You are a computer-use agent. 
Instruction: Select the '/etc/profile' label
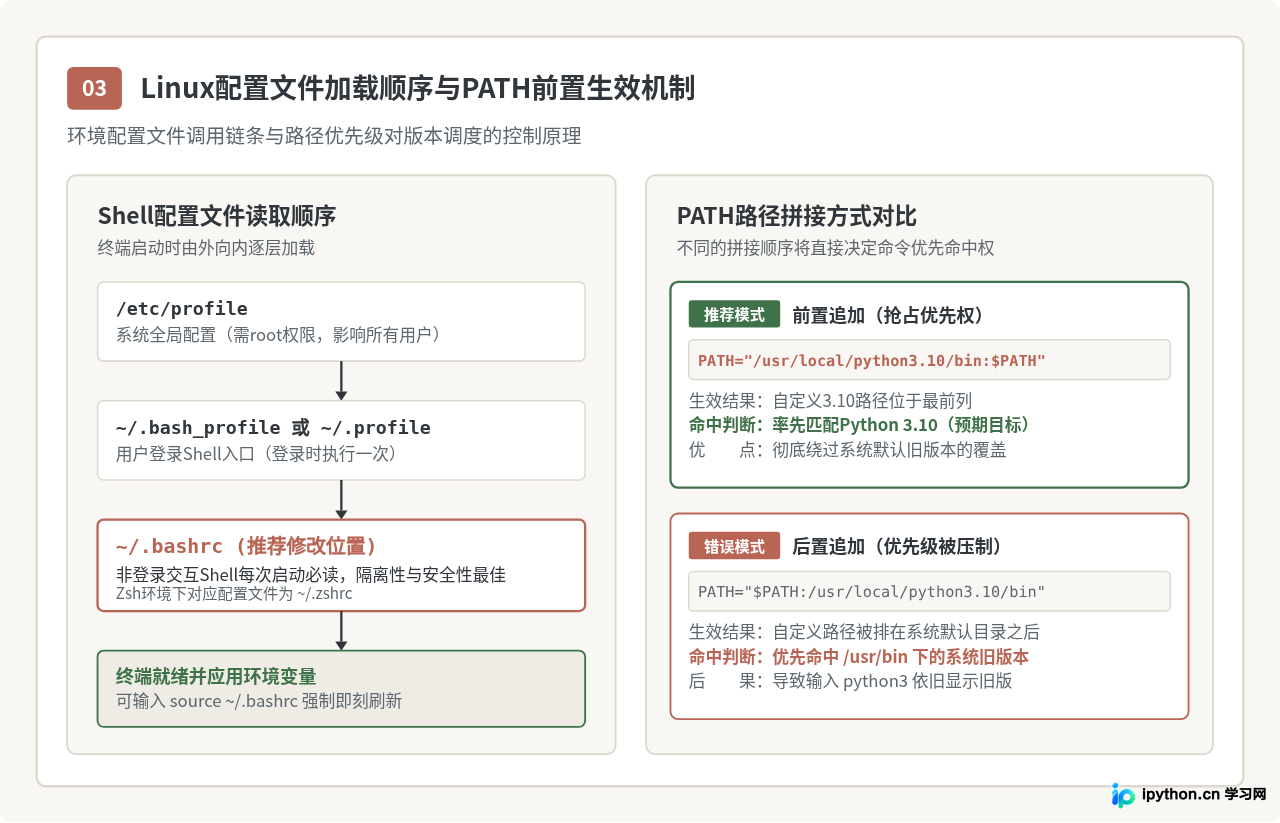[182, 309]
